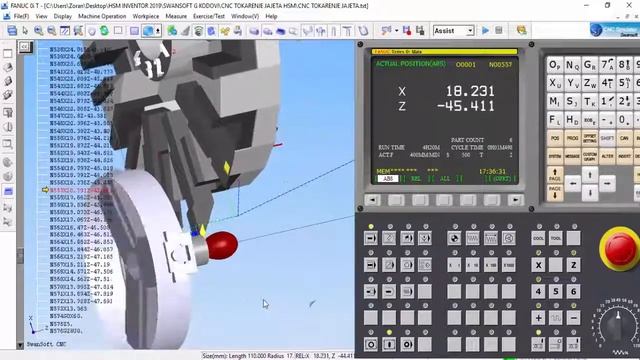Click the red emergency stop button
The image size is (640, 360).
tap(620, 248)
